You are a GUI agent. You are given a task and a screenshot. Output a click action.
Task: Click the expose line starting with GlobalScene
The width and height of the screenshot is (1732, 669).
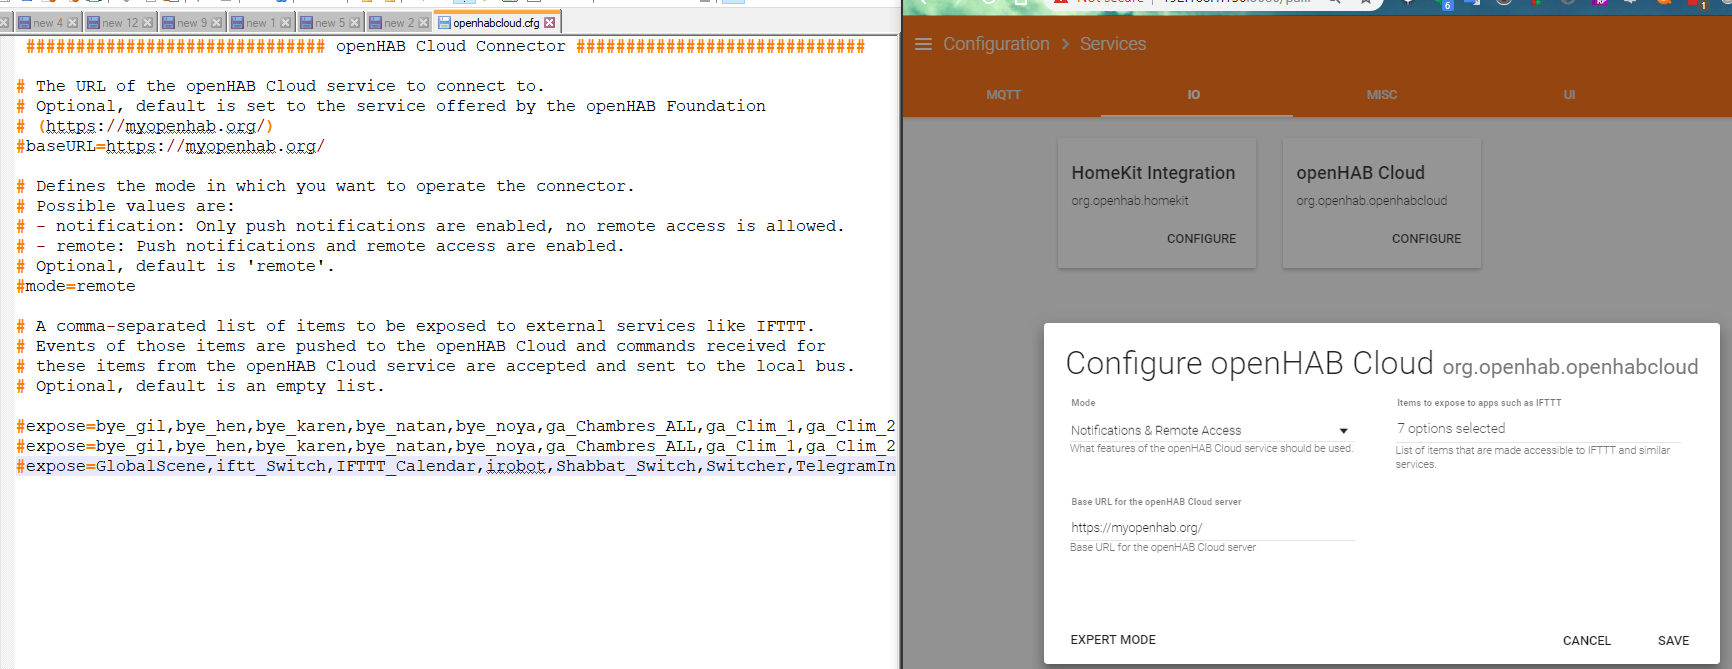[456, 466]
